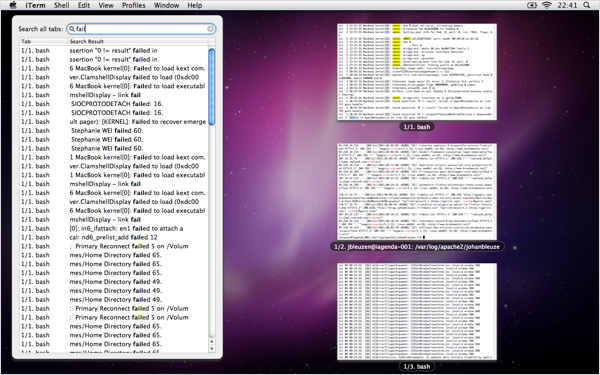Viewport: 600px width, 375px height.
Task: Click the 22:41 clock in menu bar
Action: (x=567, y=5)
